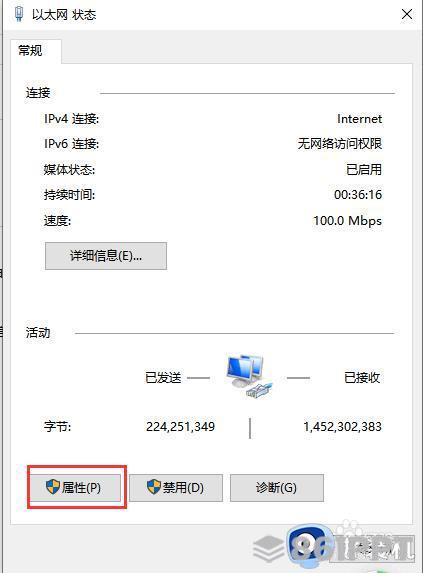Click the 已发送 label
Image resolution: width=423 pixels, height=573 pixels.
click(163, 377)
